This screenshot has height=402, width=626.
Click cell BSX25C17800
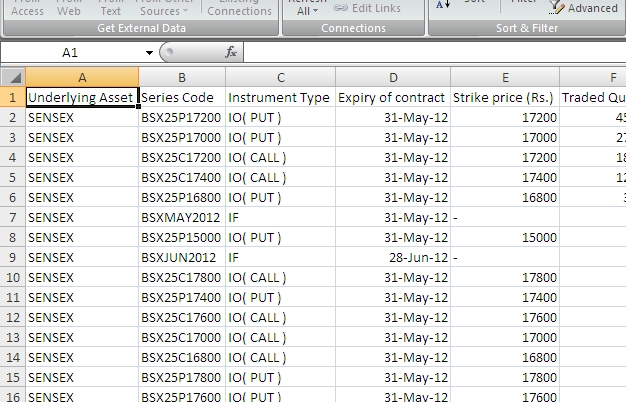pyautogui.click(x=182, y=277)
